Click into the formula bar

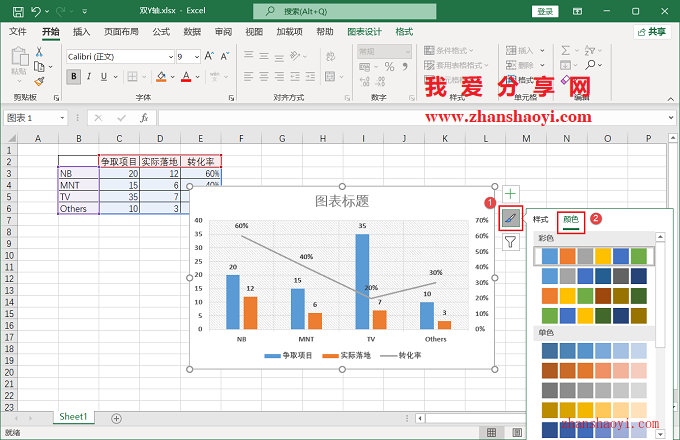click(x=412, y=118)
